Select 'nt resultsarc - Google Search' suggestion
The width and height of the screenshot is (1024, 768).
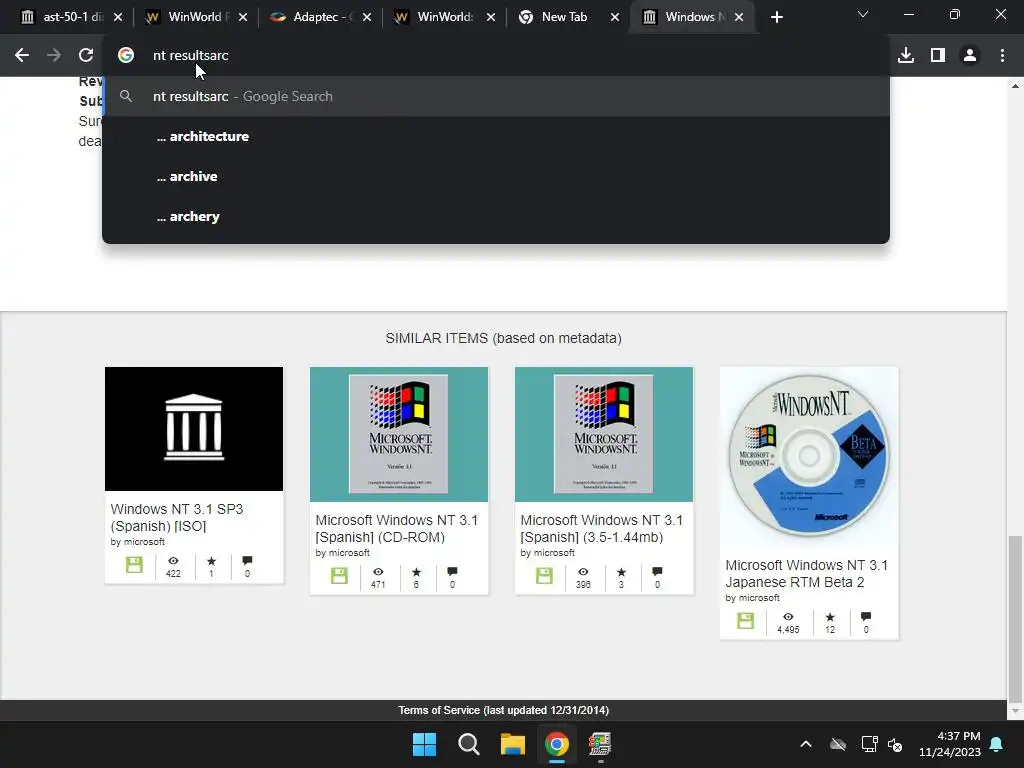click(496, 96)
